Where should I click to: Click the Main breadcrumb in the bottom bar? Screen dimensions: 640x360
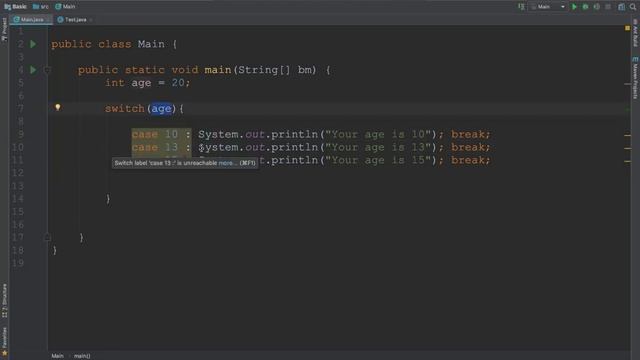point(57,356)
